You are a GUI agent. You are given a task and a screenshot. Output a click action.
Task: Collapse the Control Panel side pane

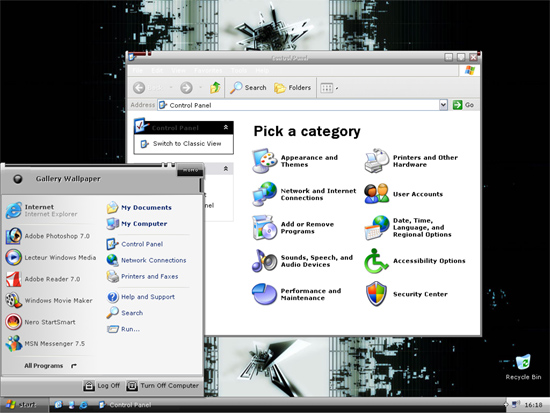point(226,127)
